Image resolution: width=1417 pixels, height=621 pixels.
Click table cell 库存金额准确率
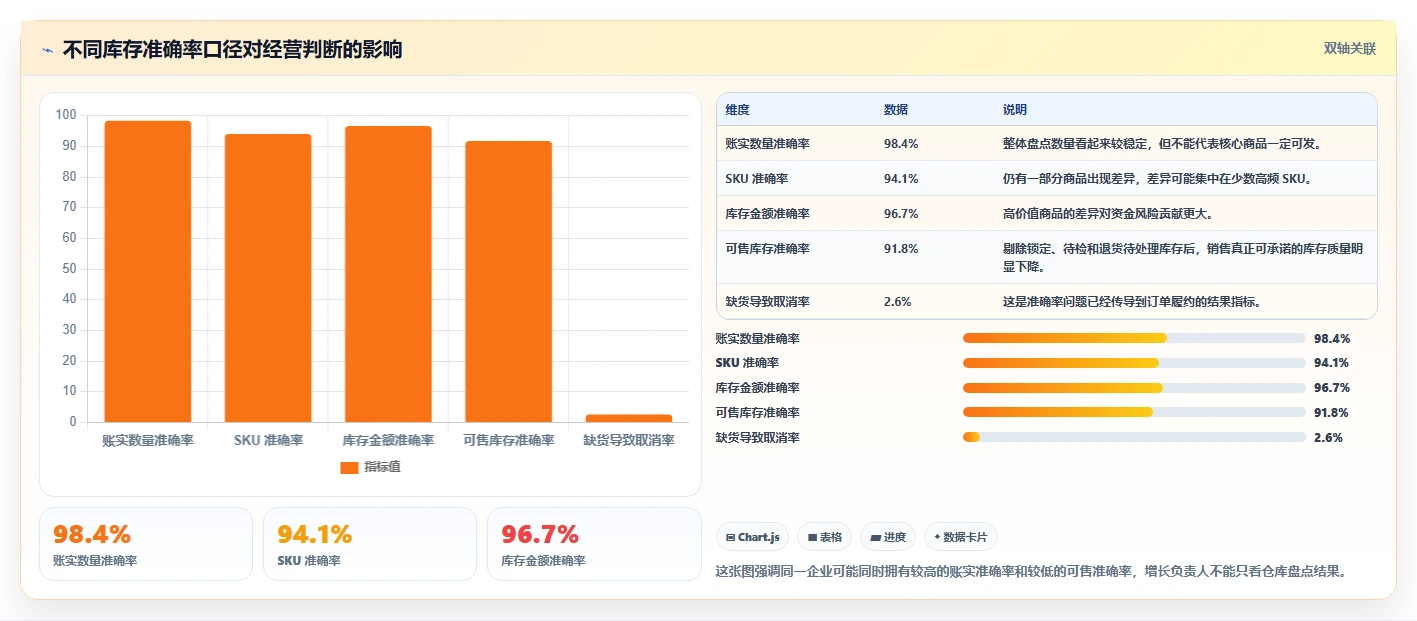[x=768, y=214]
